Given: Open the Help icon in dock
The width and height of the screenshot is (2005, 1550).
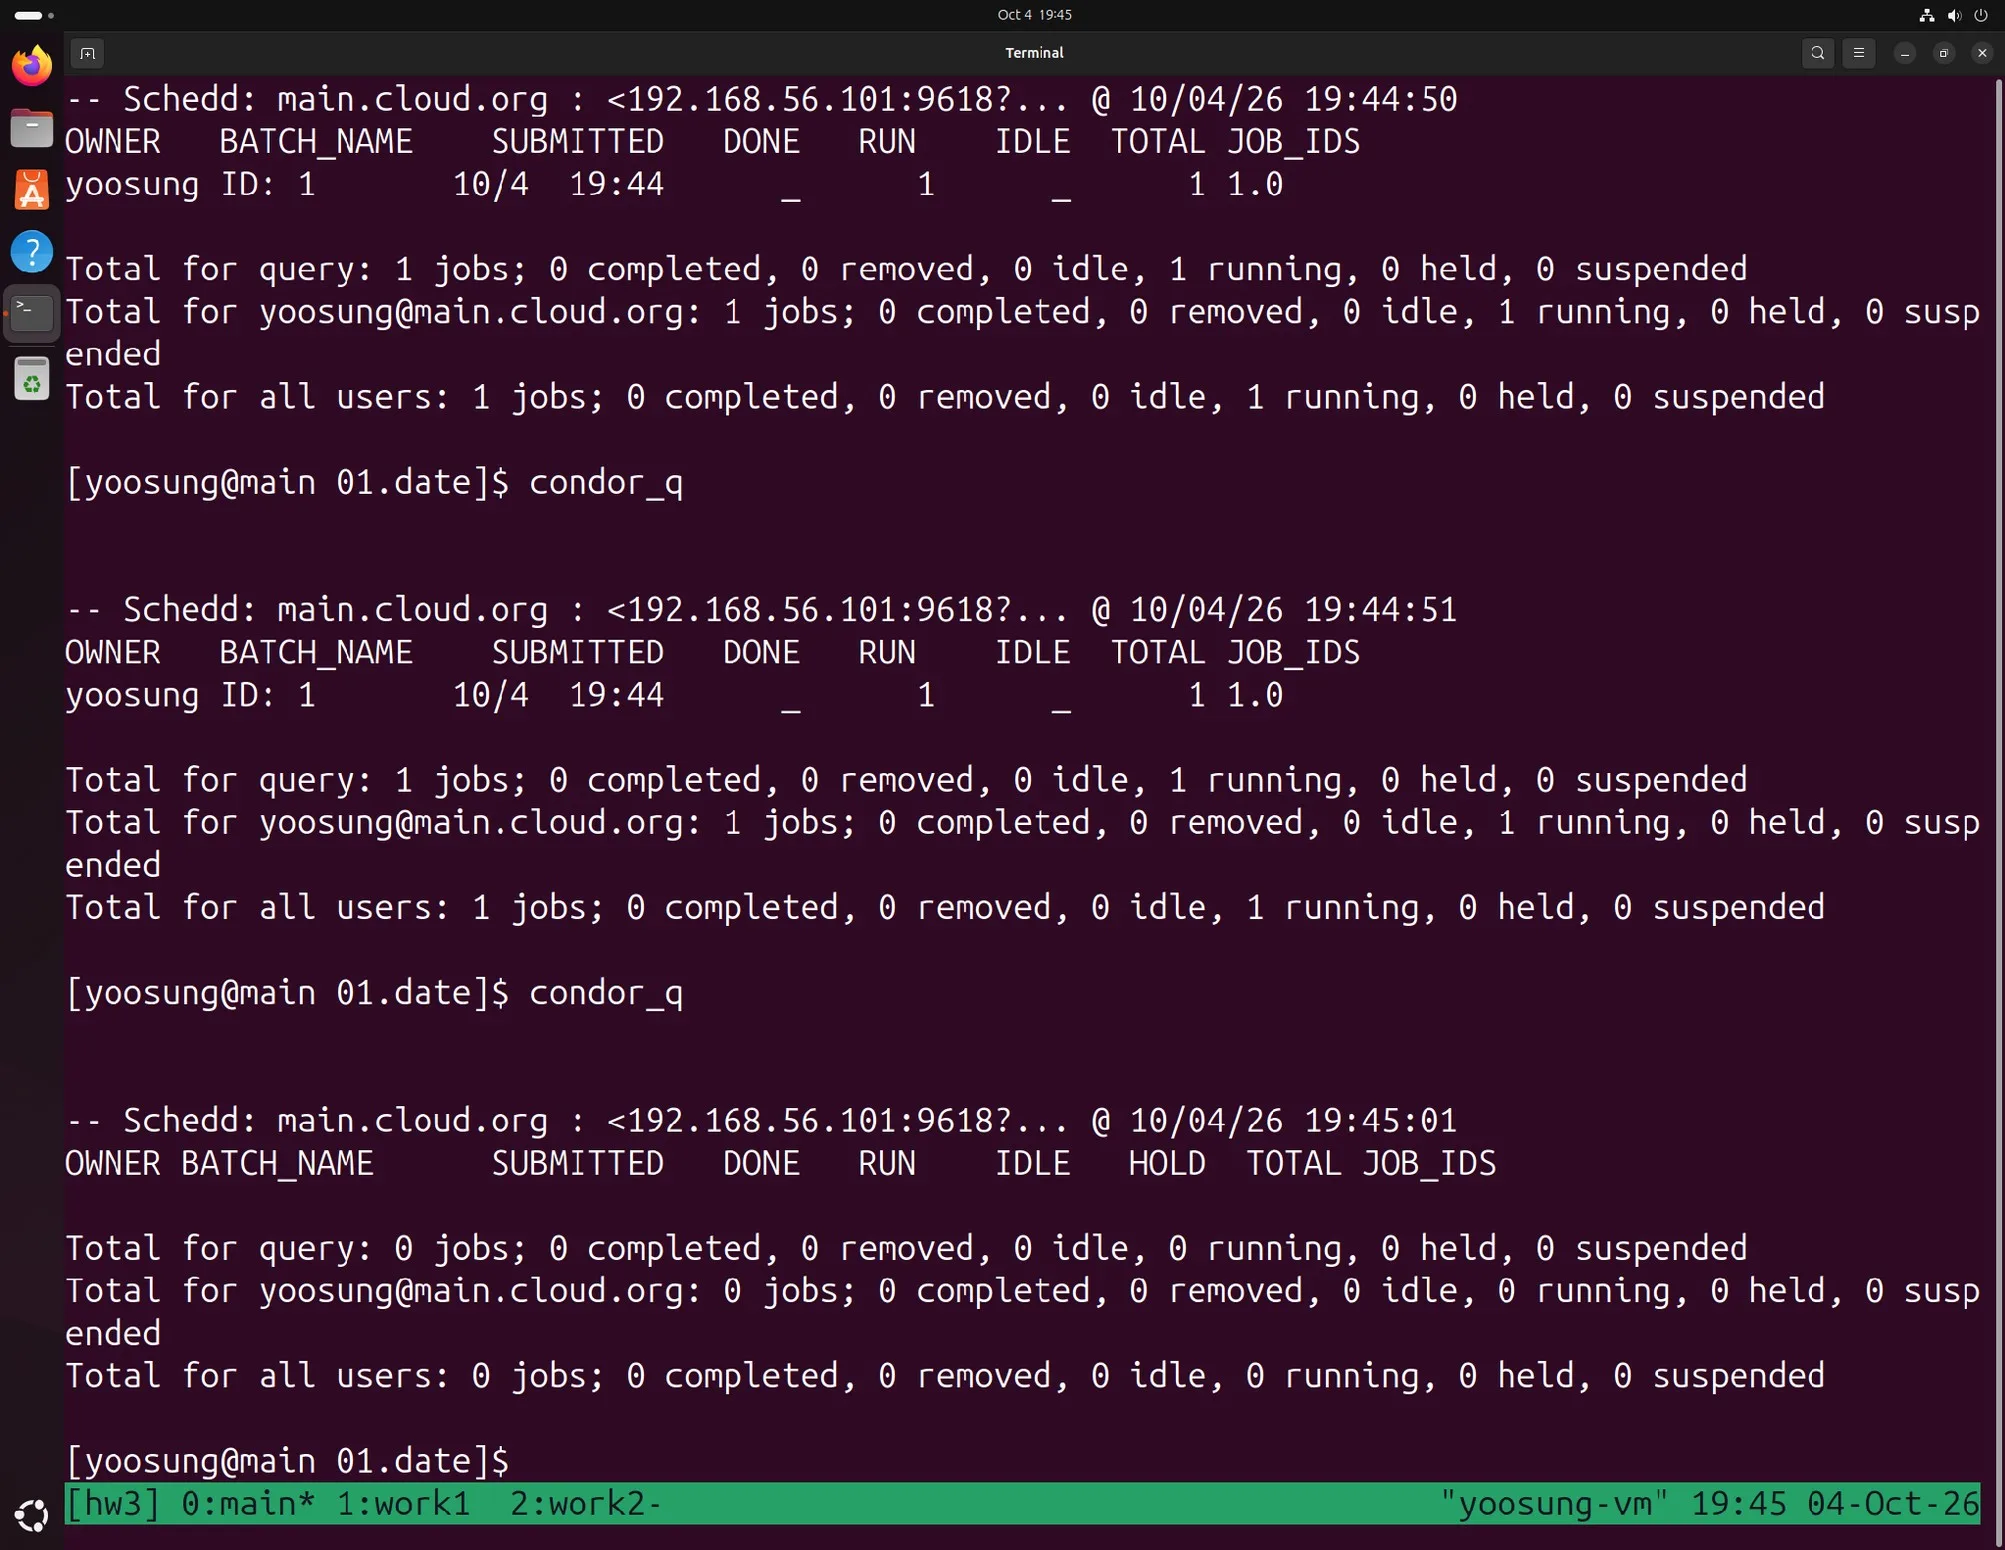Looking at the screenshot, I should [x=32, y=252].
